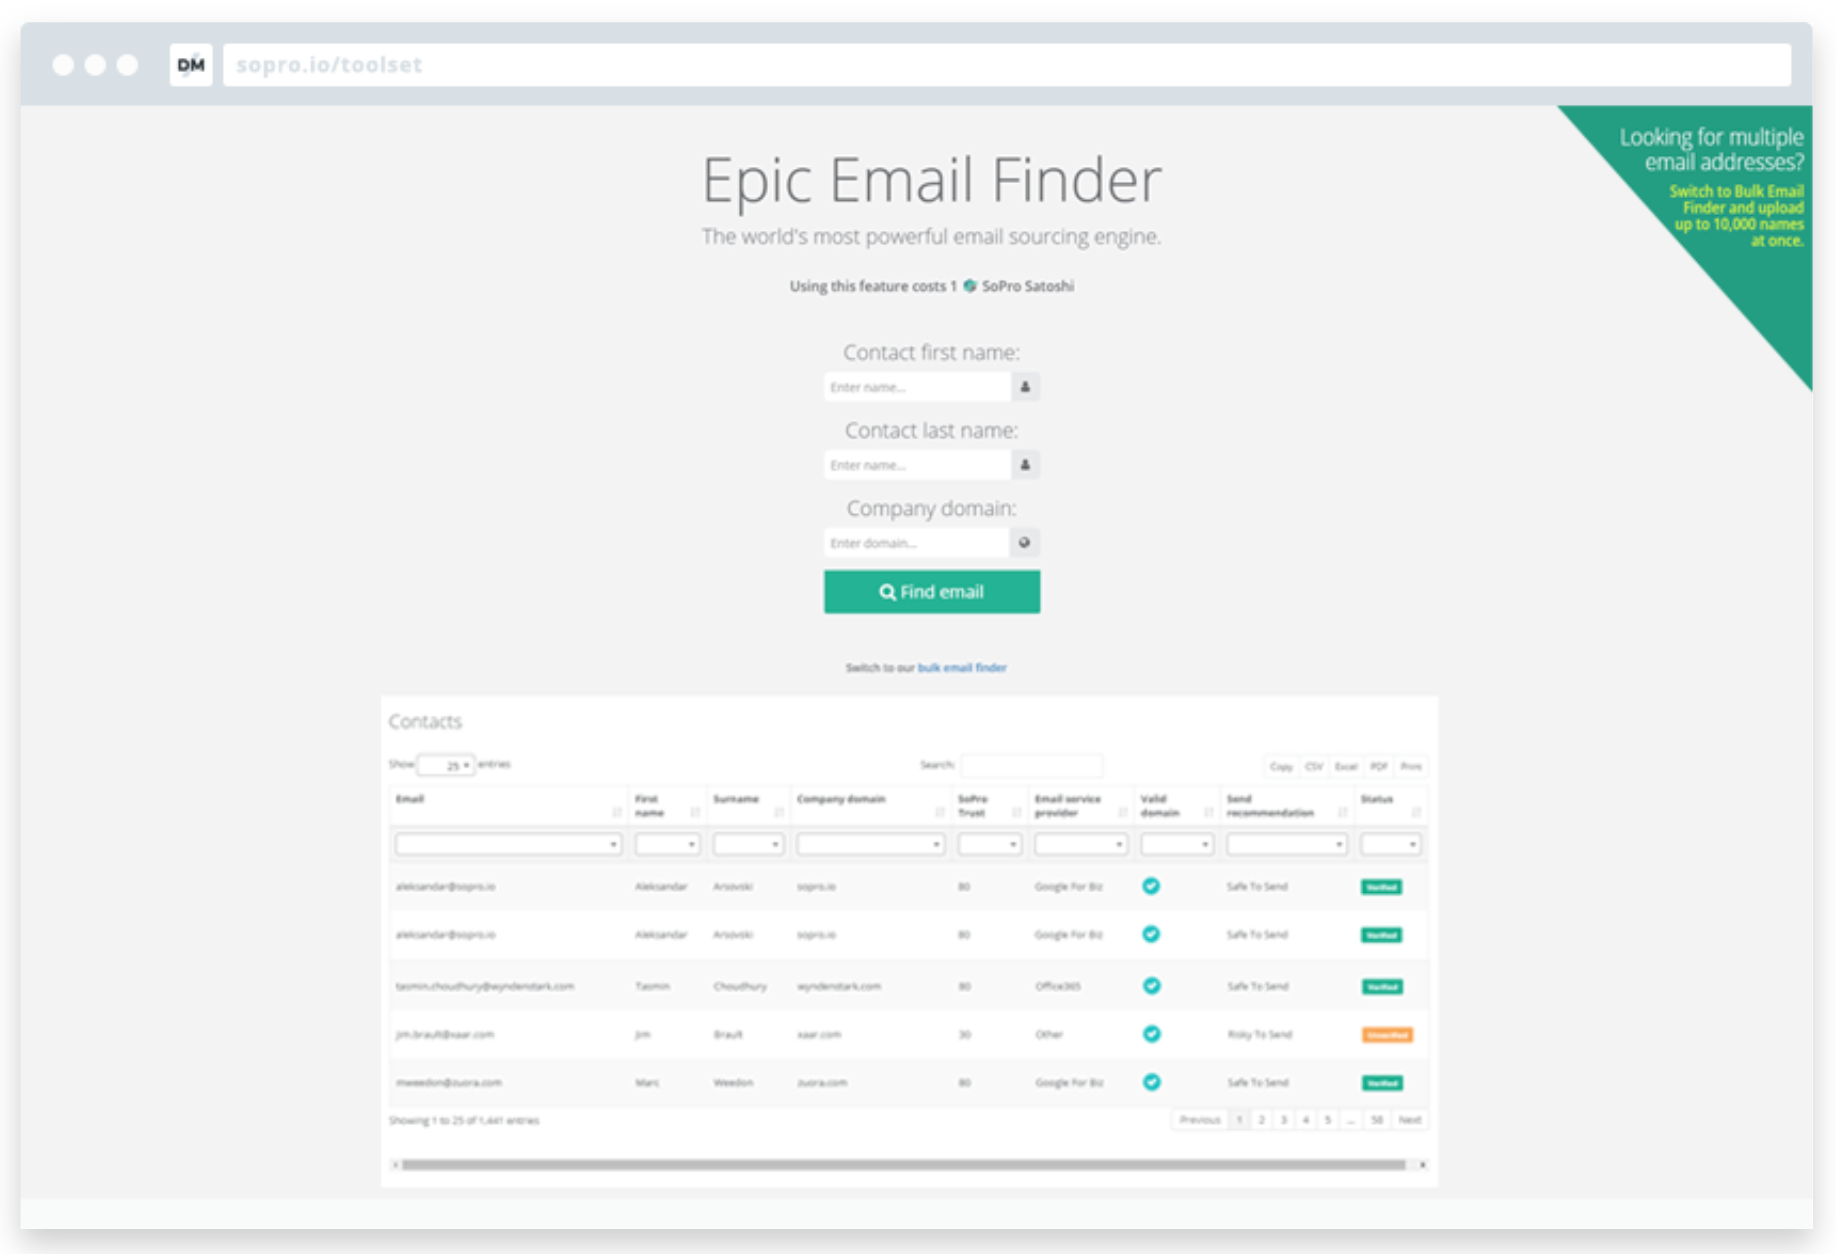Open the Company domain filter dropdown

pos(870,845)
